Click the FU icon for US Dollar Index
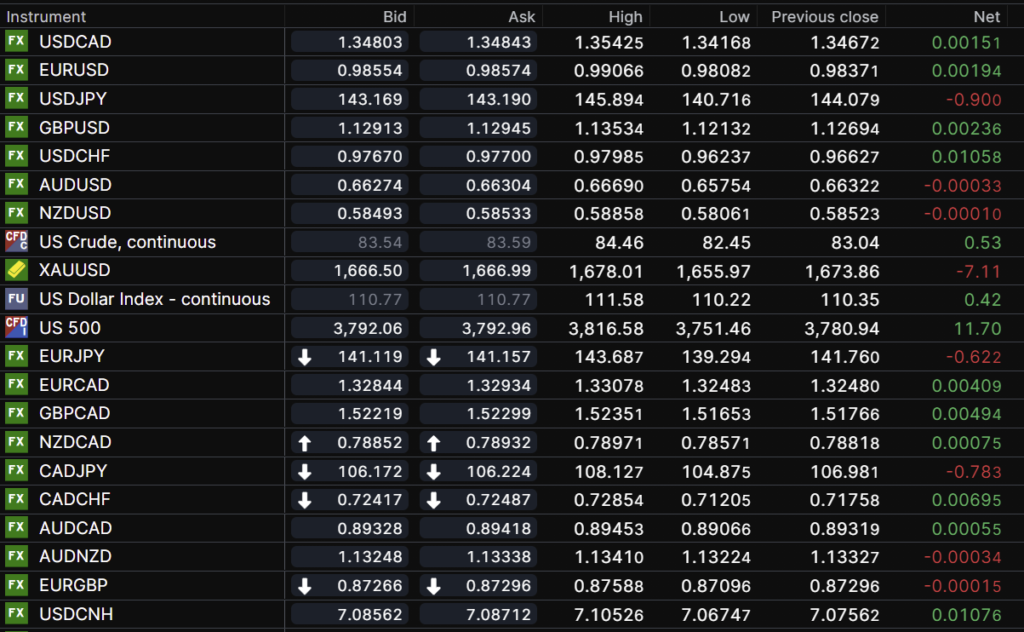 [16, 299]
